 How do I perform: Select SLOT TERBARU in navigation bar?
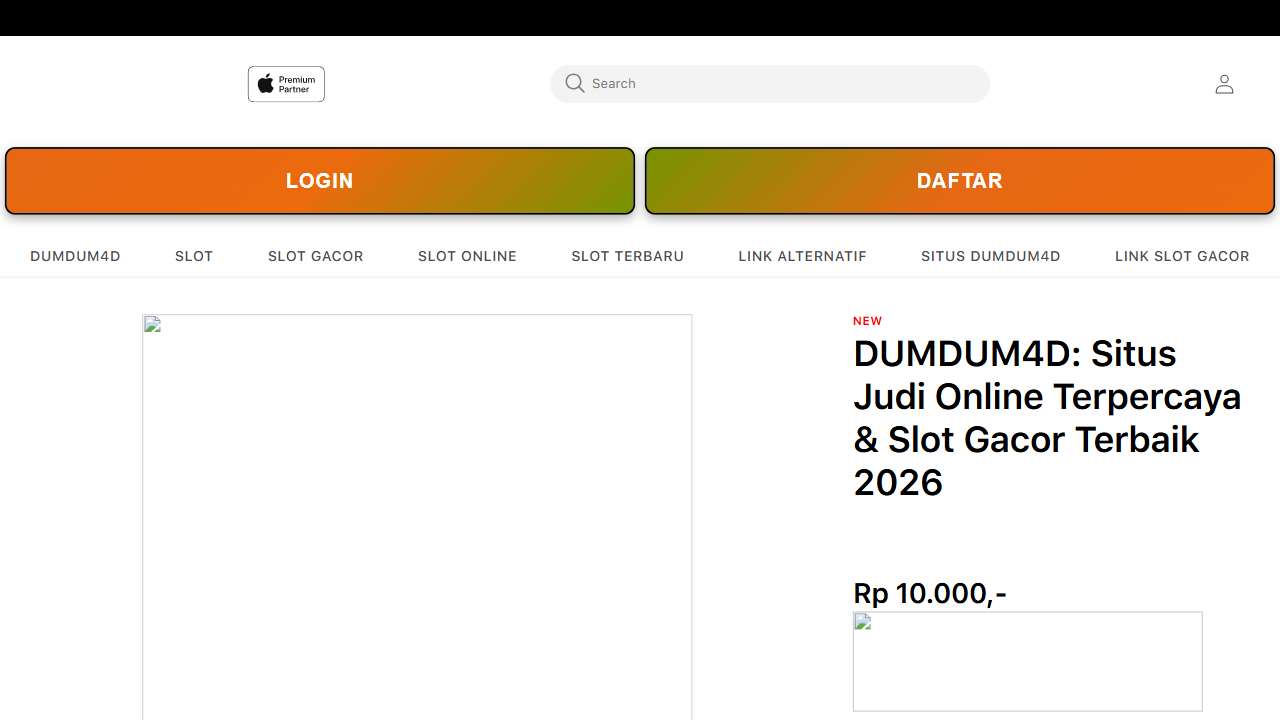pyautogui.click(x=628, y=256)
